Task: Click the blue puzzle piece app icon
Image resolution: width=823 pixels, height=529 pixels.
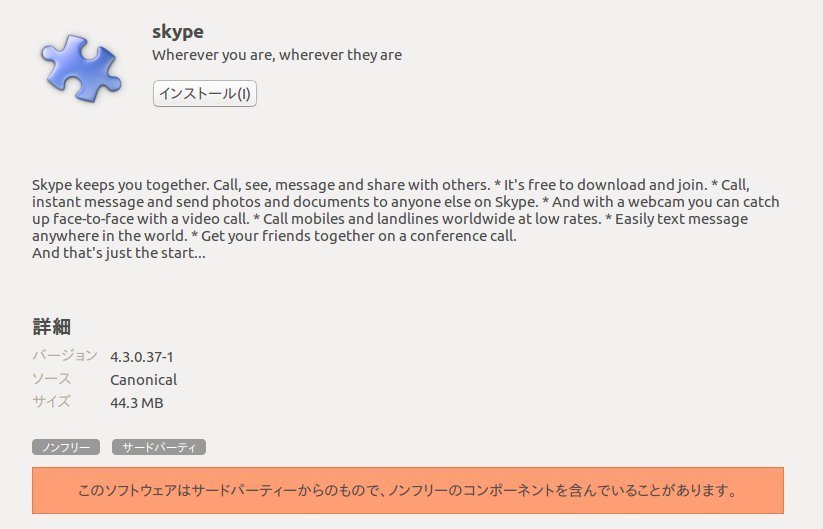Action: [81, 68]
